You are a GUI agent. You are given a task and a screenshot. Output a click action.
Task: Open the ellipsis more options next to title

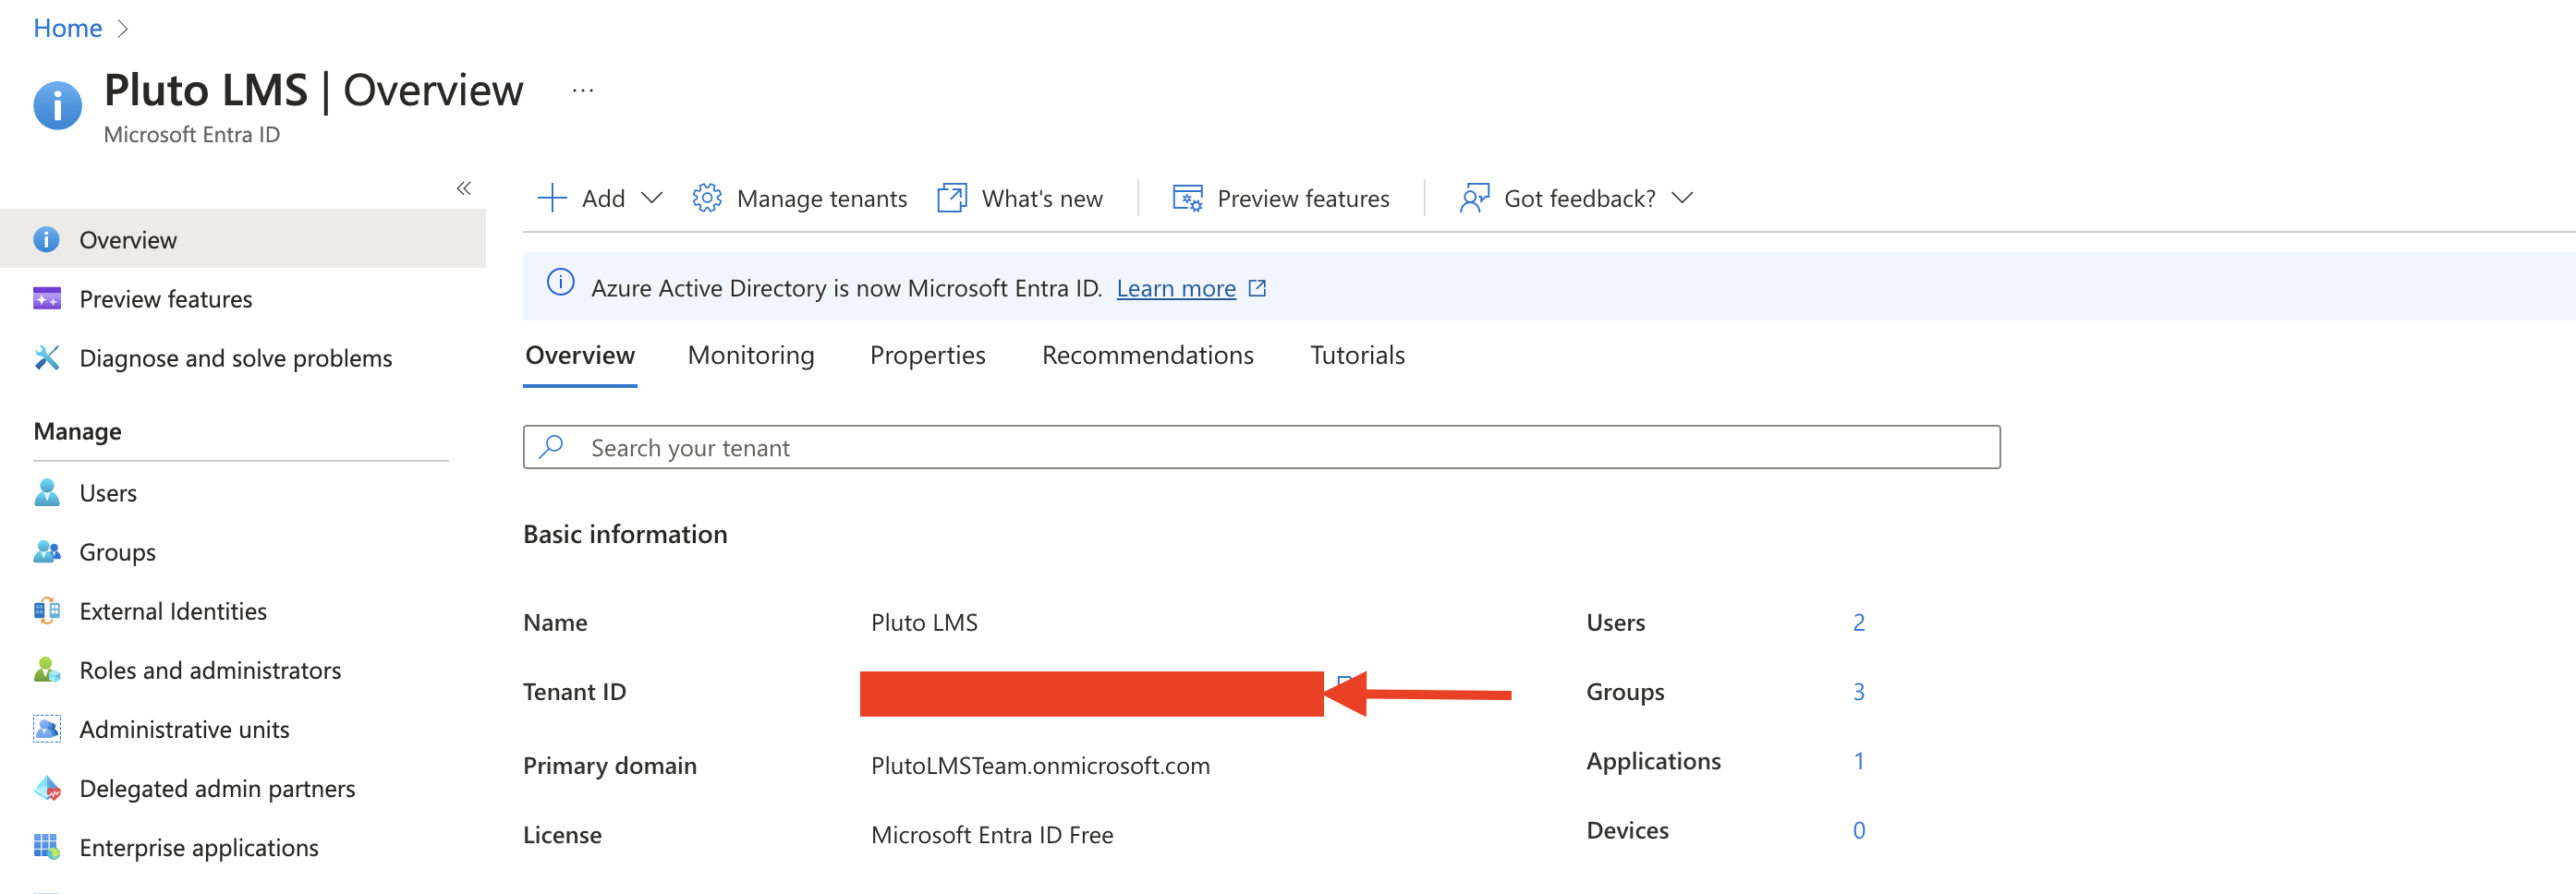tap(583, 91)
